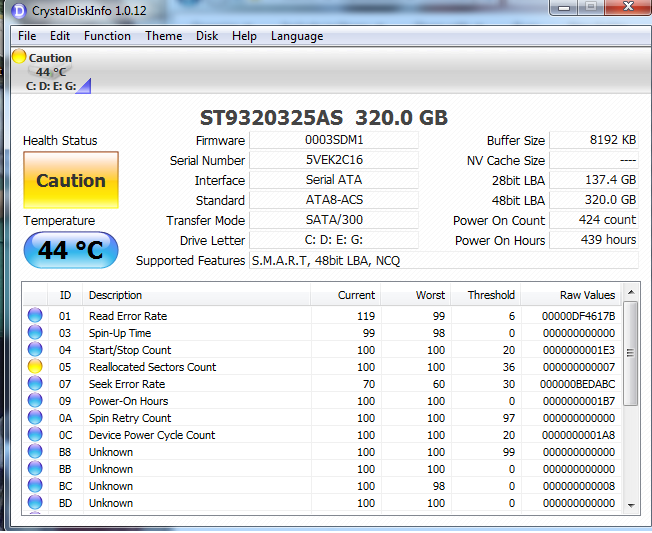Viewport: 652px width, 533px height.
Task: Click the status orb for Spin-Up Time
Action: click(x=35, y=333)
